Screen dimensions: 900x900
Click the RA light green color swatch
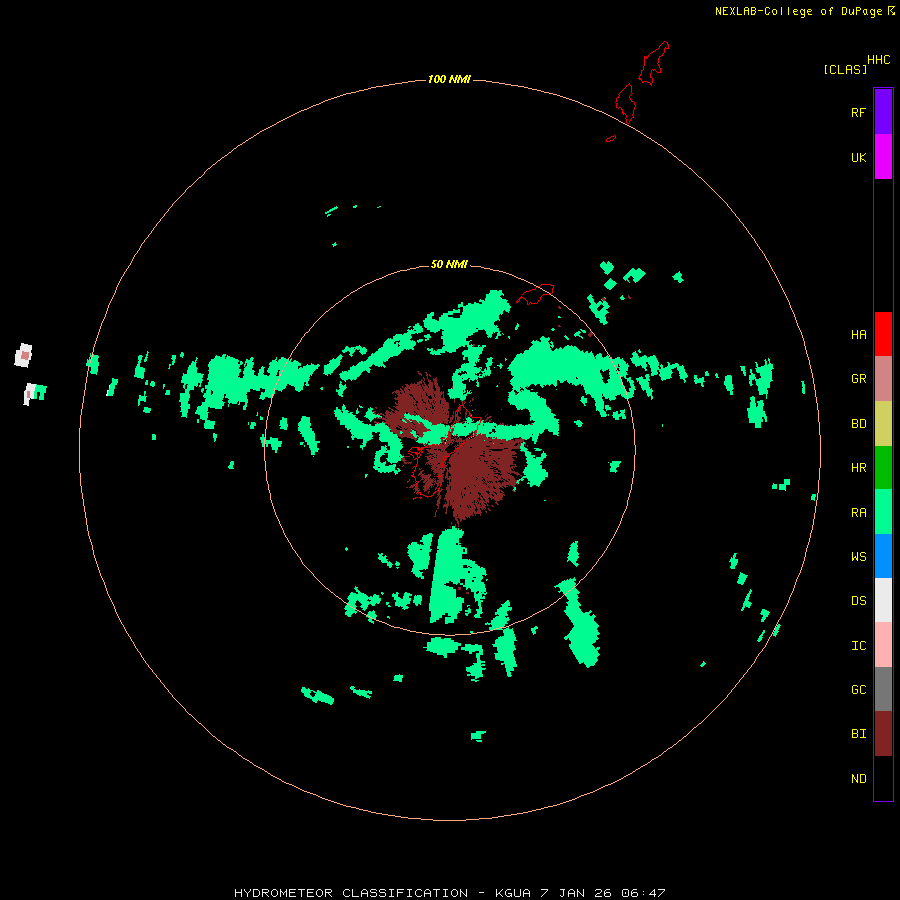883,512
